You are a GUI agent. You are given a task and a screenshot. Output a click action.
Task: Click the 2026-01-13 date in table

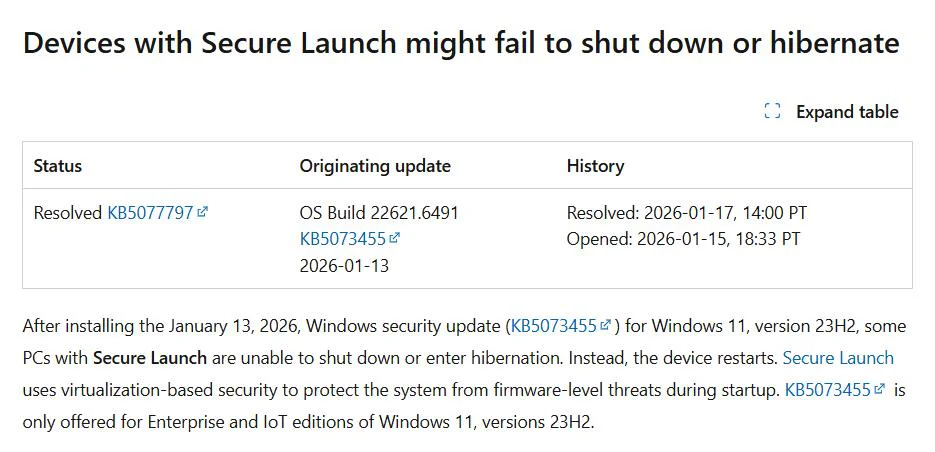click(x=344, y=266)
